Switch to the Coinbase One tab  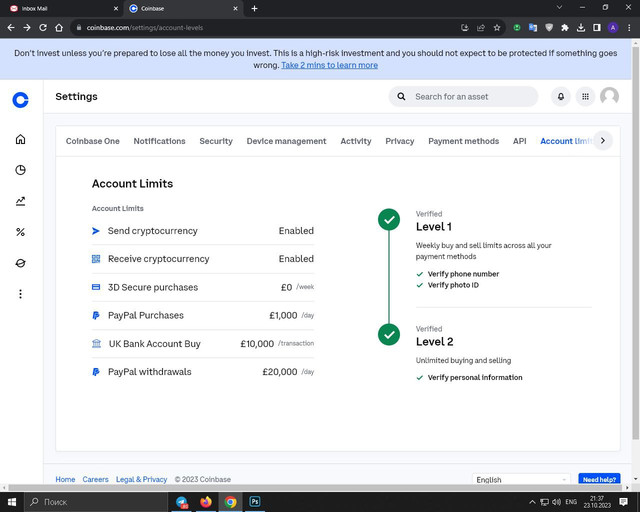pyautogui.click(x=93, y=141)
